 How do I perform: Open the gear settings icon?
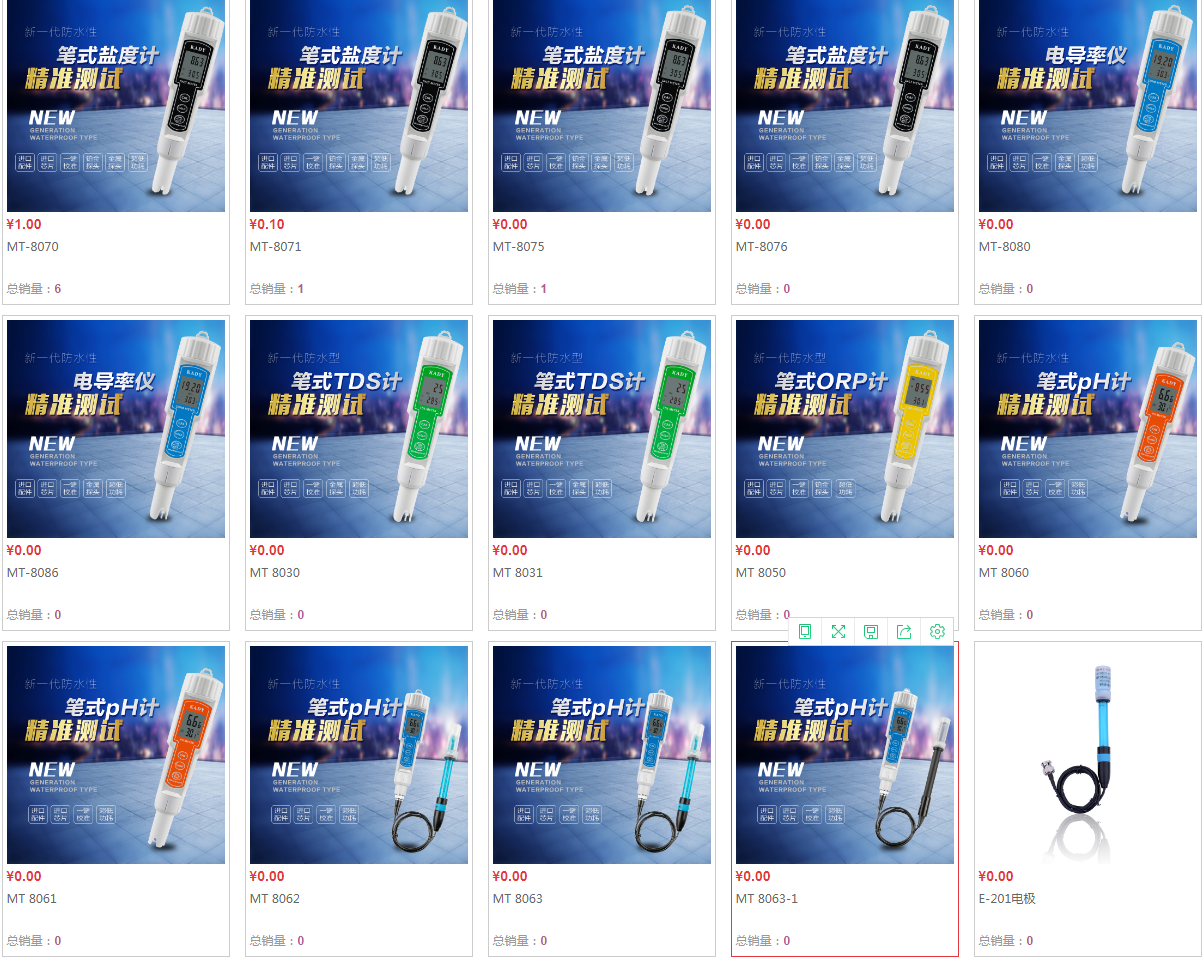click(937, 631)
